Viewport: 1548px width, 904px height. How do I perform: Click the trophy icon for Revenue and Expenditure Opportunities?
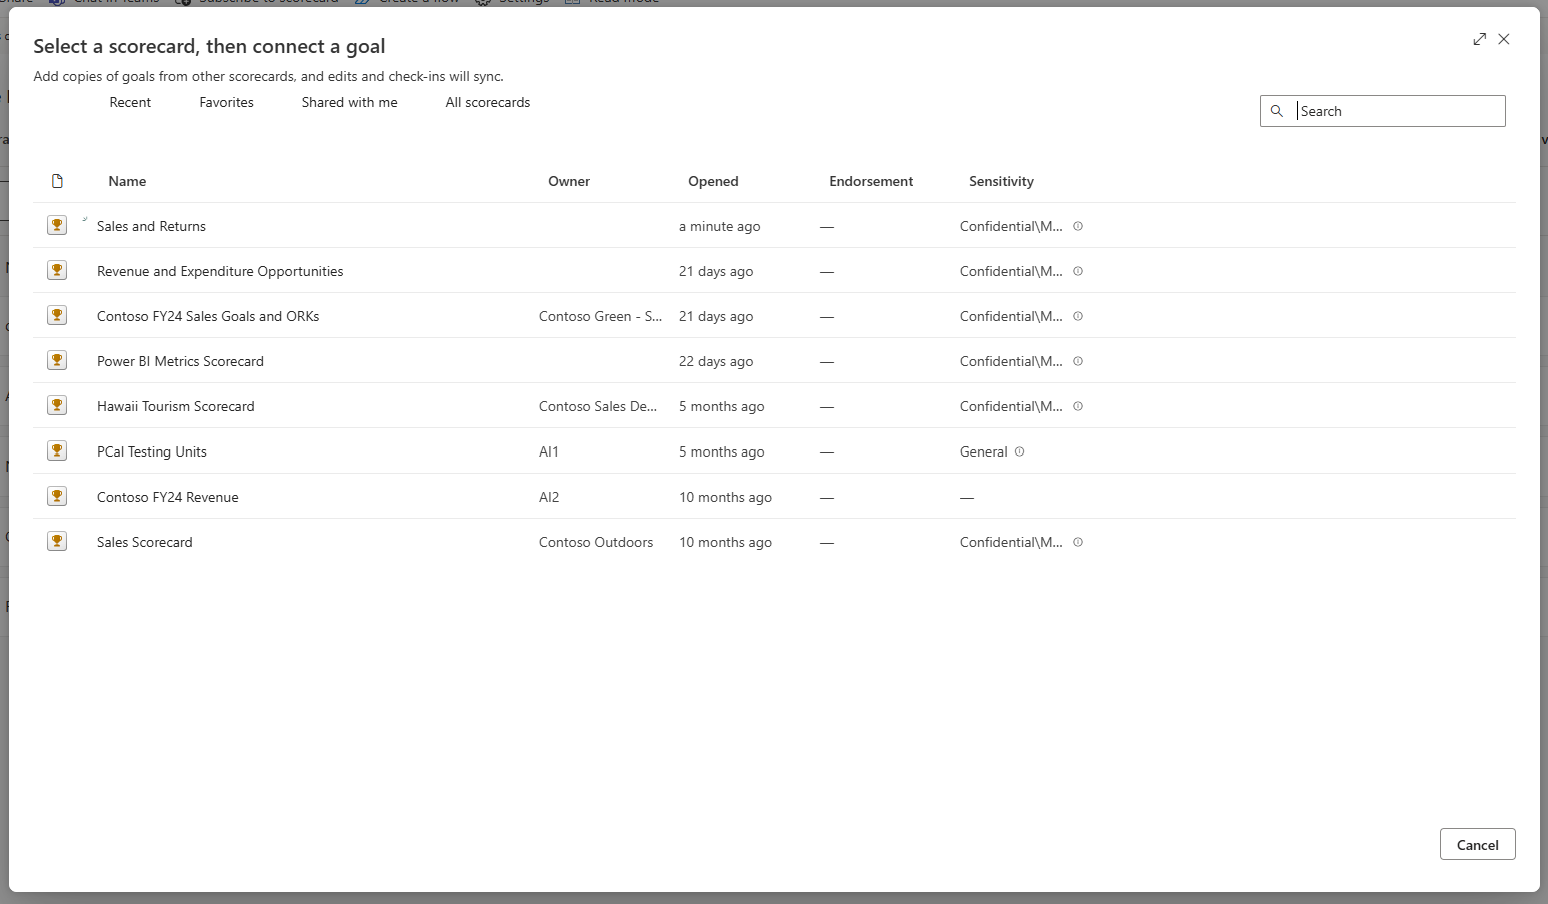57,270
